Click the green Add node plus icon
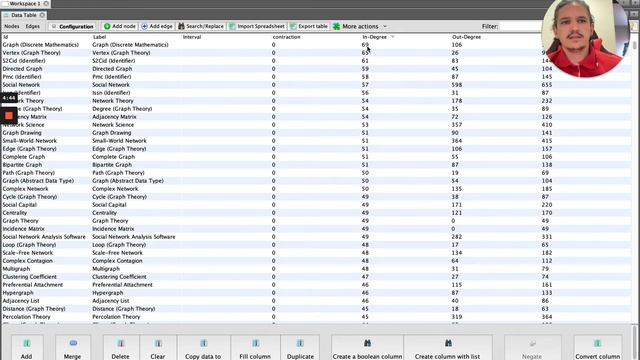Viewport: 640px width, 360px height. click(x=107, y=26)
